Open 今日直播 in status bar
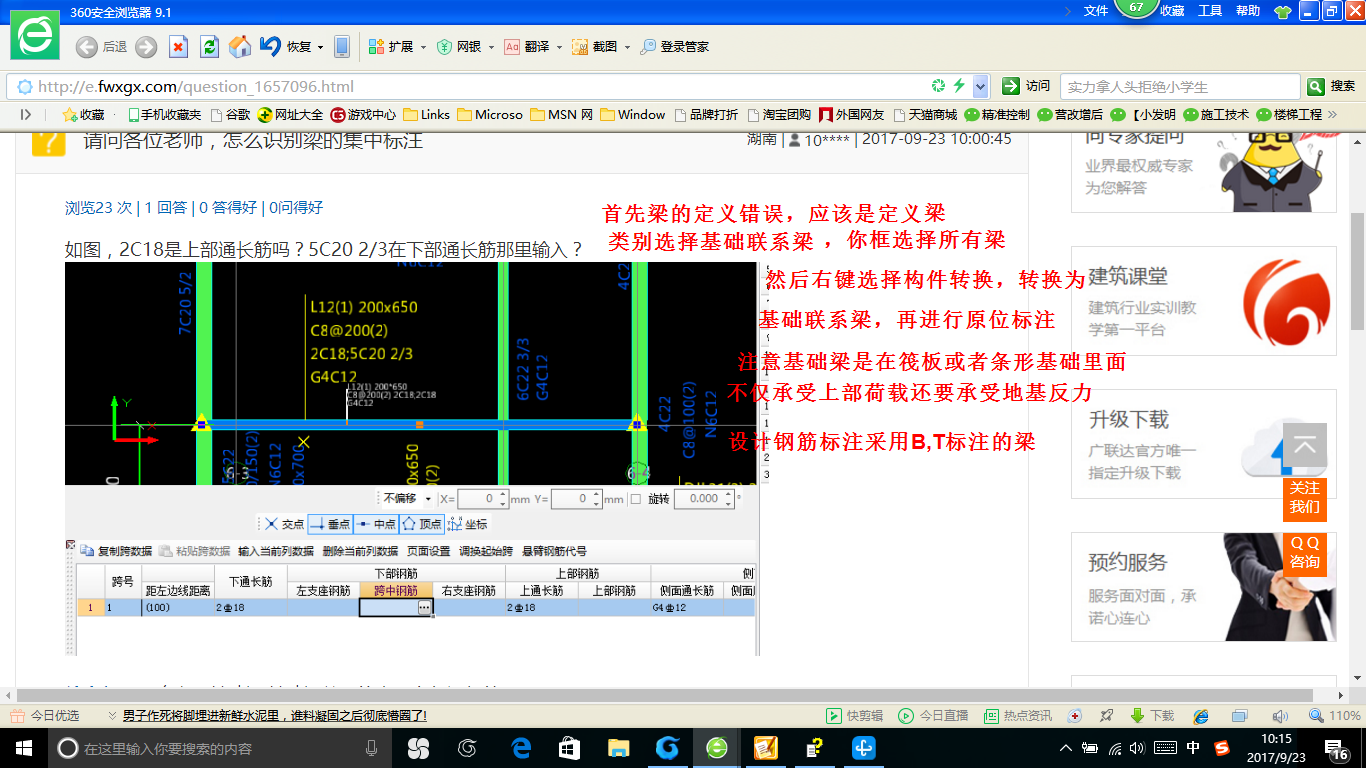This screenshot has width=1366, height=768. (934, 716)
